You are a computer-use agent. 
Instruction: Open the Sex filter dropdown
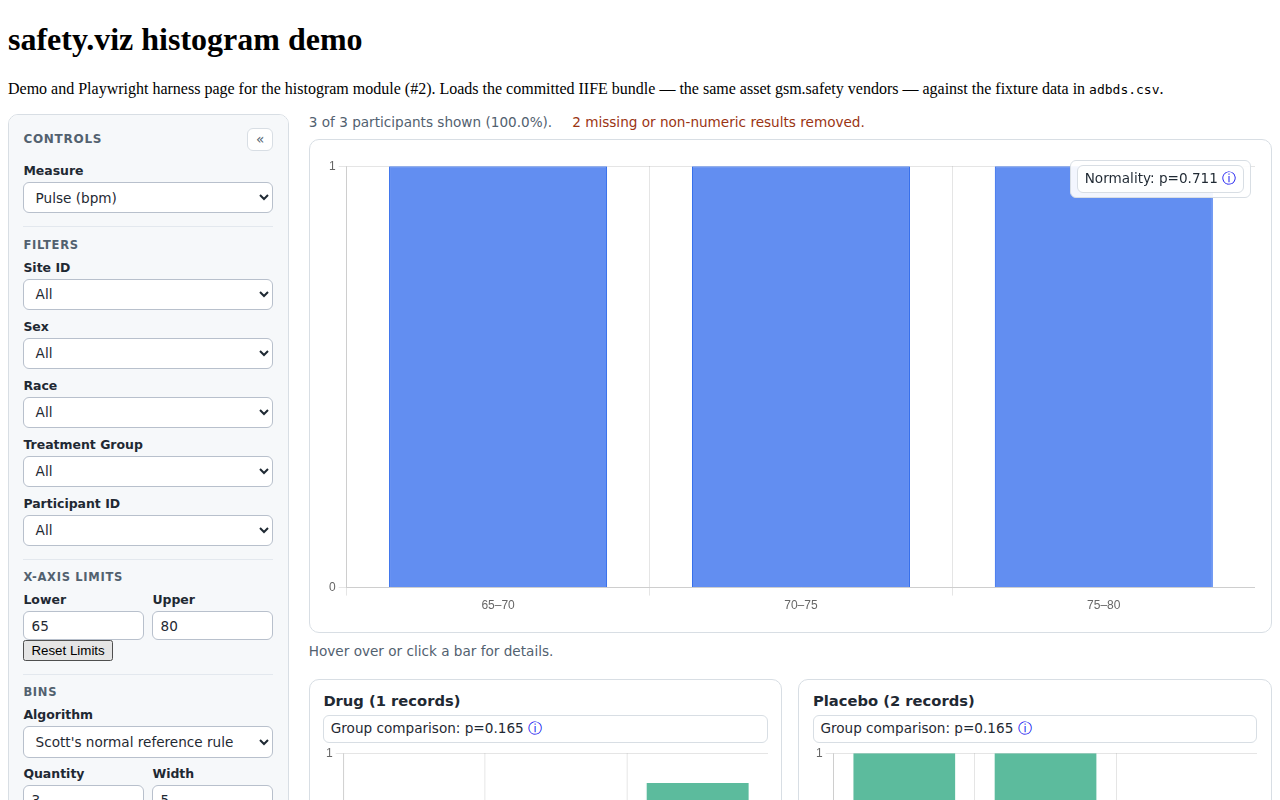point(148,353)
